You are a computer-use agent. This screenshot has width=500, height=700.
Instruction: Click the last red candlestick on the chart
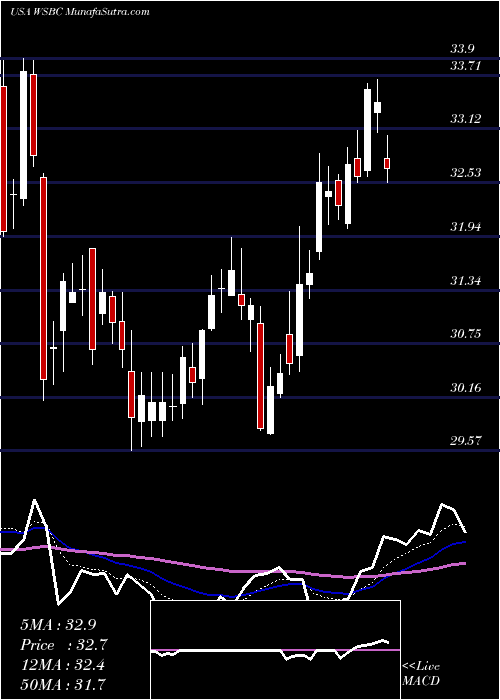(x=387, y=163)
